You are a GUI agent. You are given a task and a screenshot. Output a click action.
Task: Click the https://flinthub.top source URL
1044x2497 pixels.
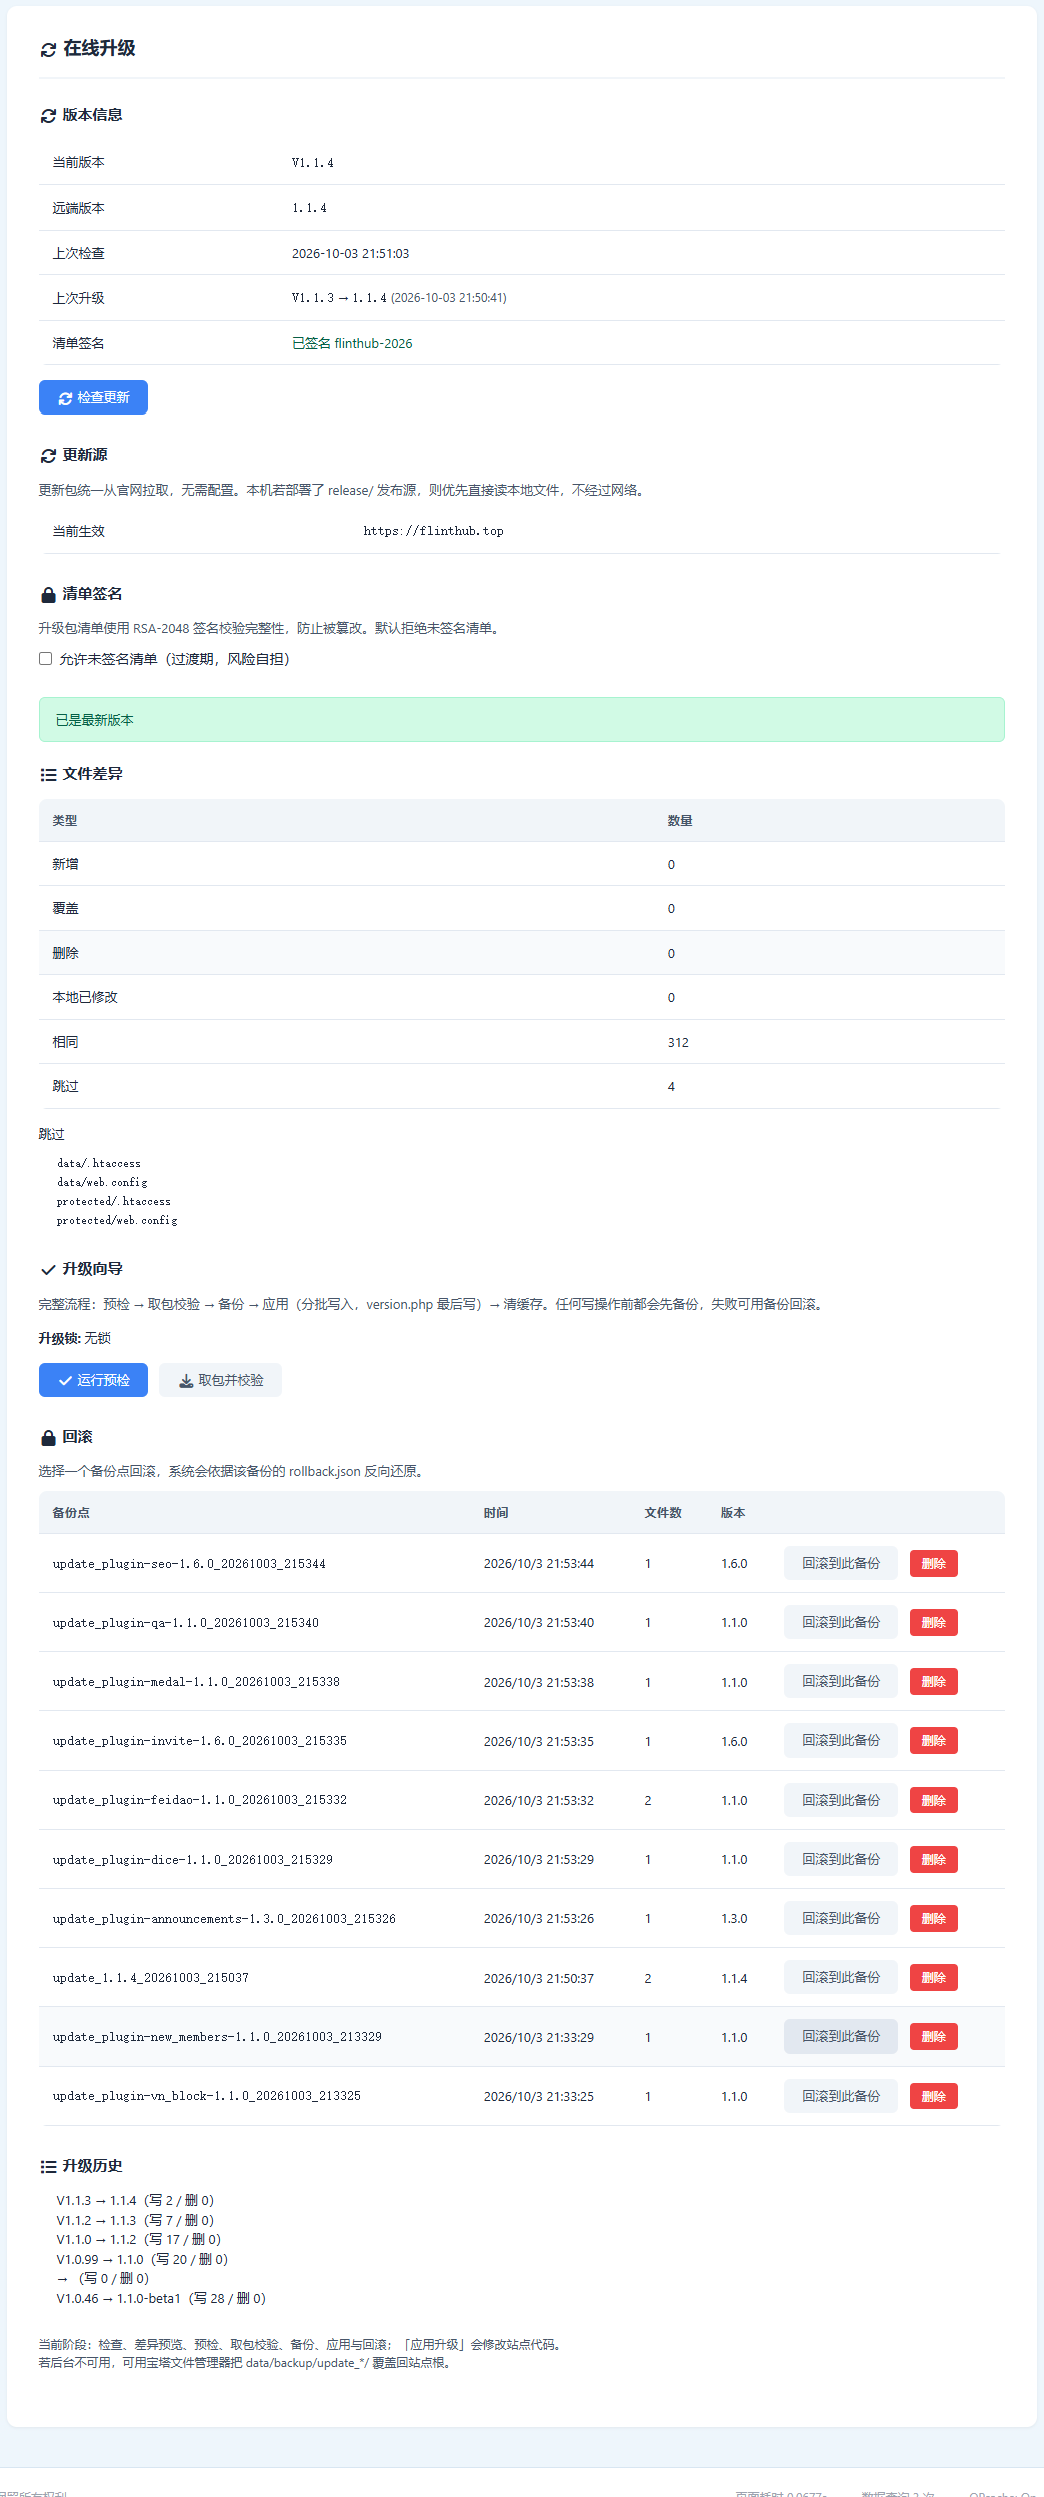[433, 531]
